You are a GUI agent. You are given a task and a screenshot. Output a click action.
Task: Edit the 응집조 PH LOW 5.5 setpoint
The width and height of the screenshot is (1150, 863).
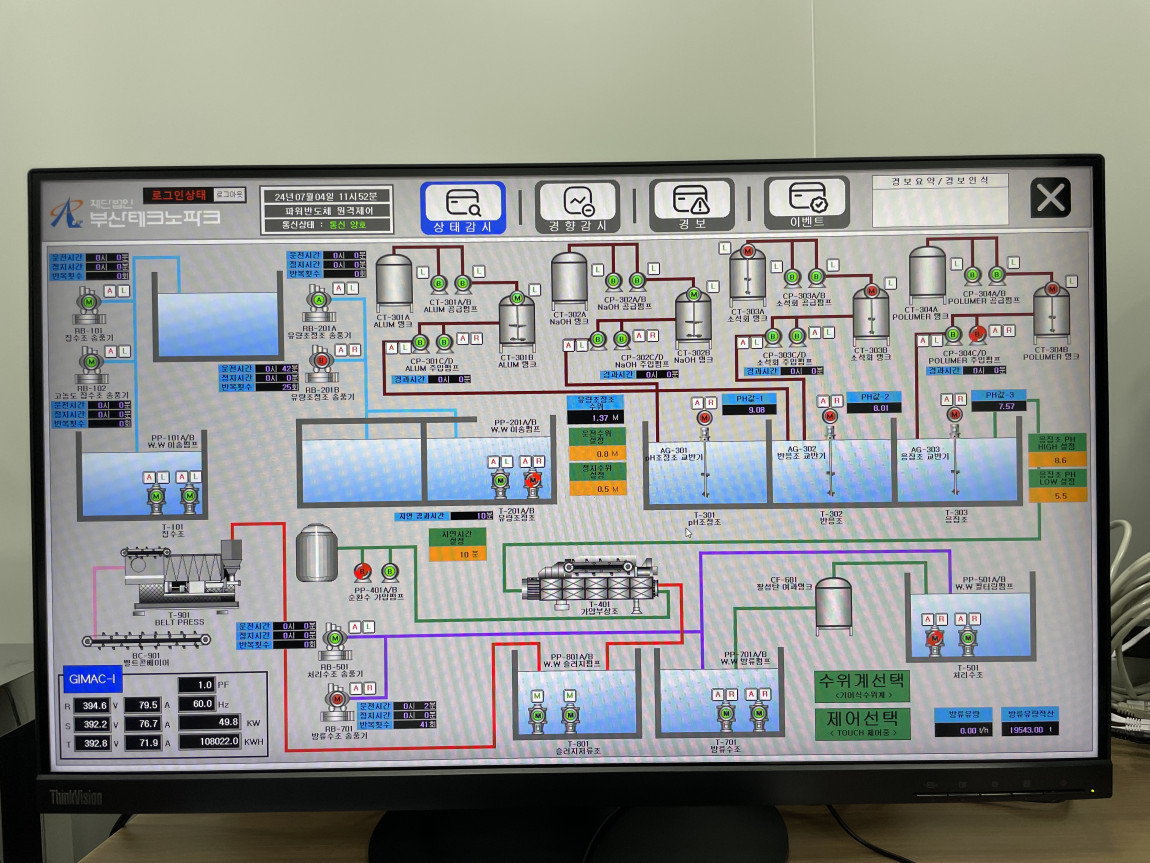click(x=1058, y=496)
